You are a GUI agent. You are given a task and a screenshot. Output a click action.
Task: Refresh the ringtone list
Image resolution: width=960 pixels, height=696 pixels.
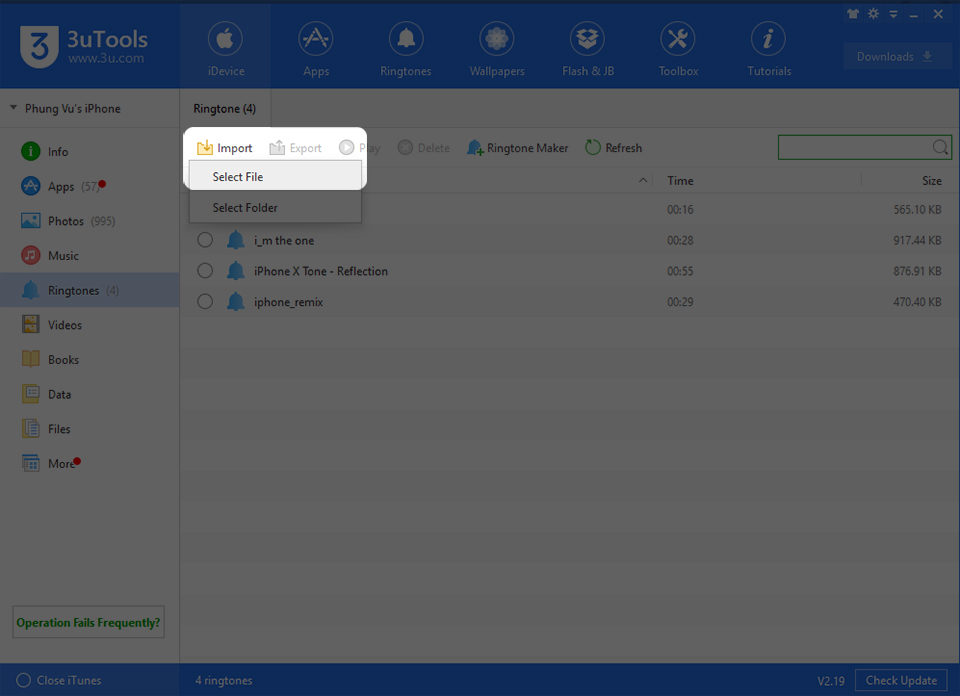[613, 148]
